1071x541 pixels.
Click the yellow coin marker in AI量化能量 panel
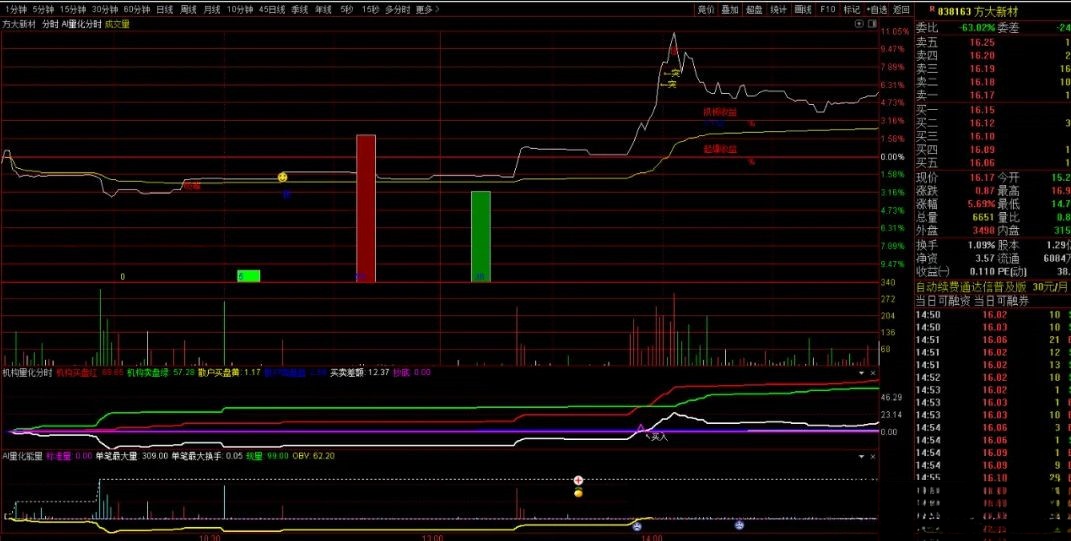pos(578,493)
